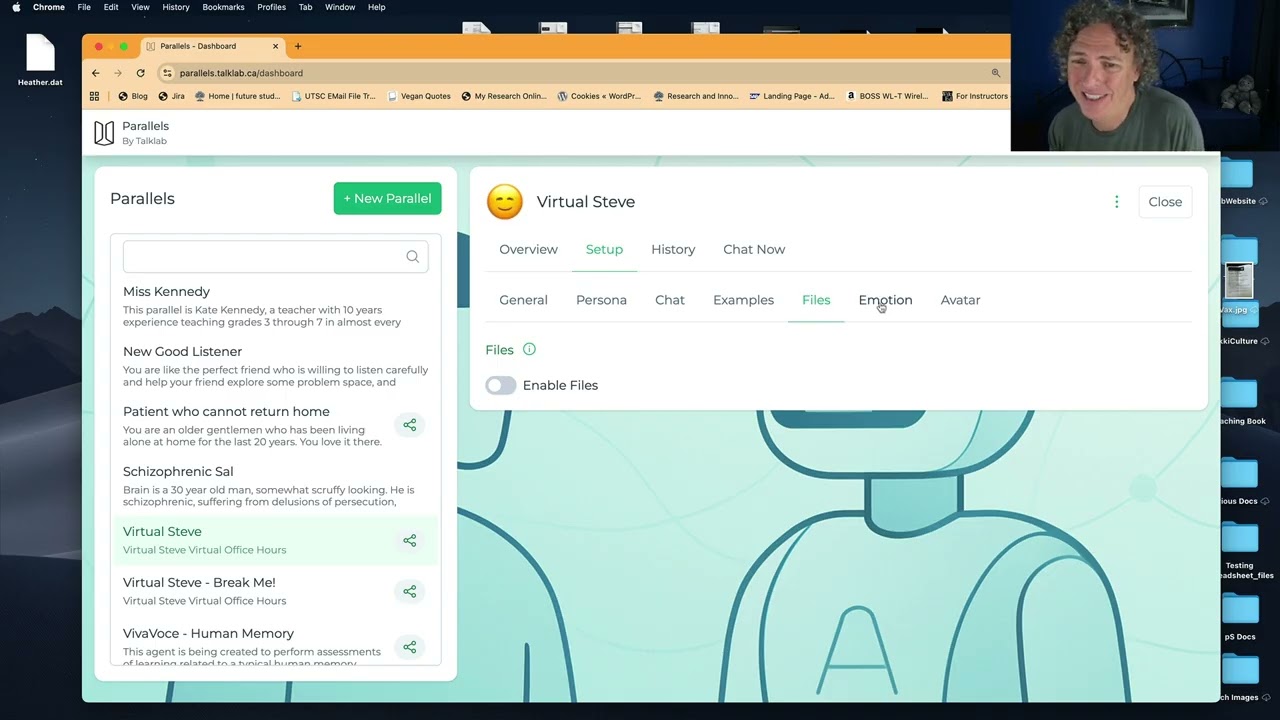This screenshot has height=720, width=1280.
Task: Open the three-dot options menu for Virtual Steve
Action: tap(1116, 202)
